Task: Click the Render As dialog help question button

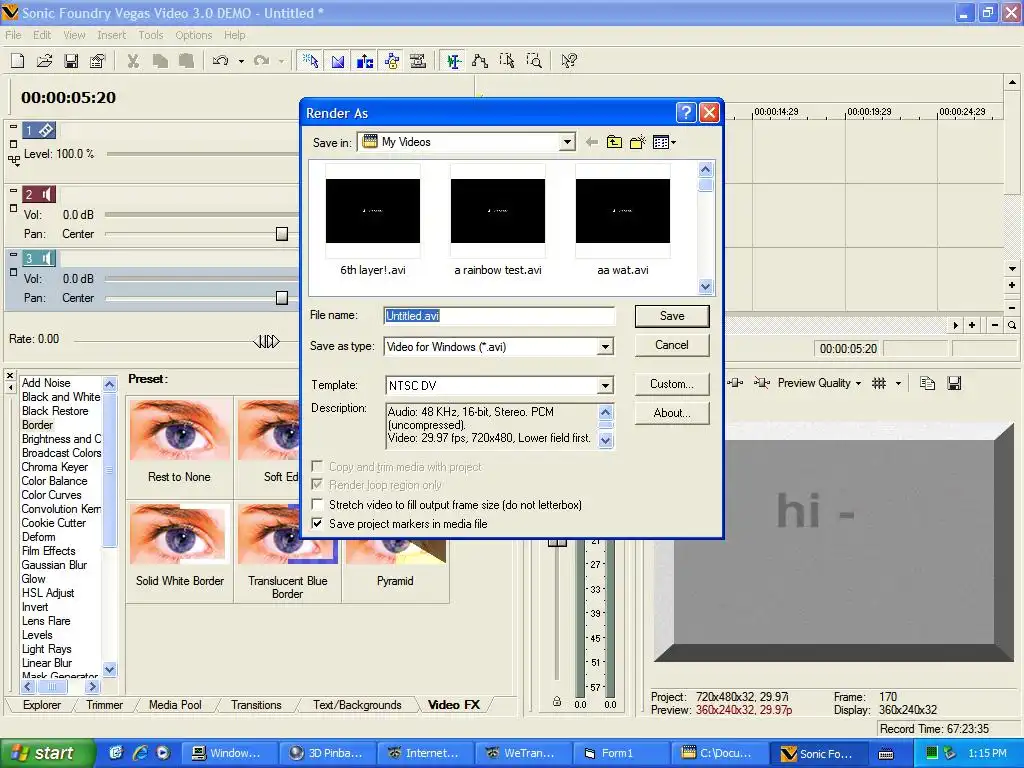Action: [686, 113]
